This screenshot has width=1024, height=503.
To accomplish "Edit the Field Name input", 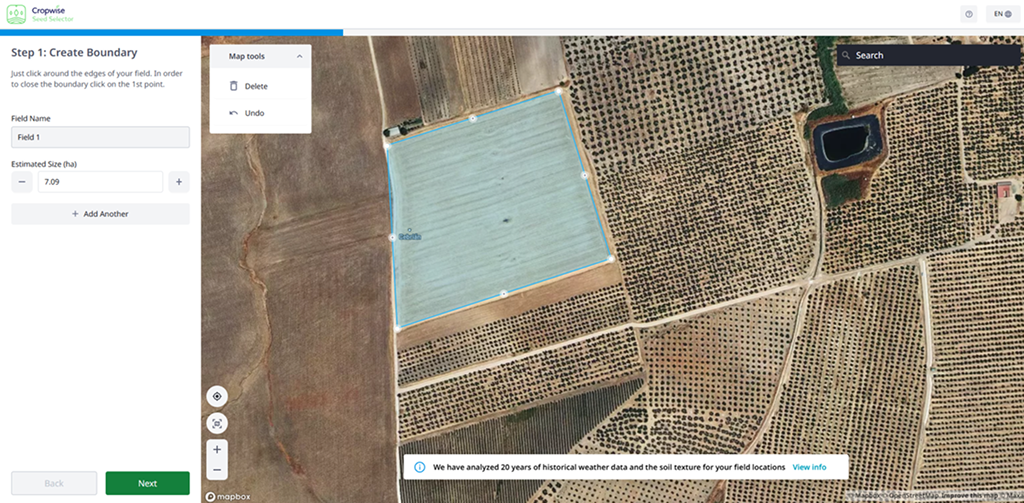I will (101, 137).
